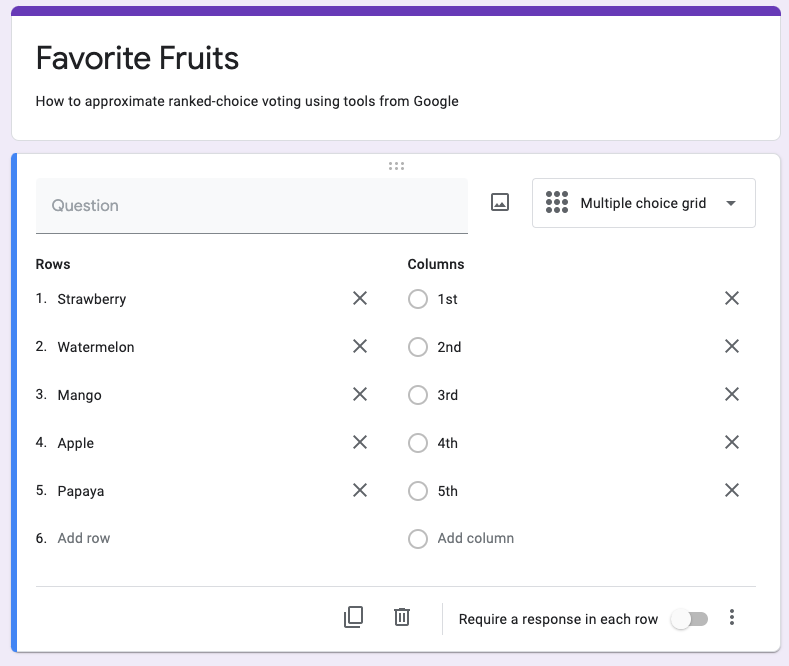Click Add row to insert a new row
Viewport: 789px width, 666px height.
84,538
